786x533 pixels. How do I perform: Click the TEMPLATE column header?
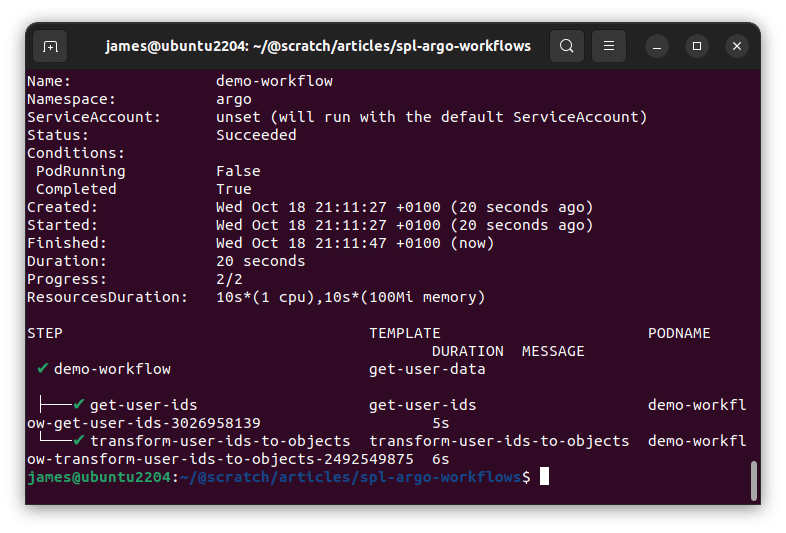(404, 333)
